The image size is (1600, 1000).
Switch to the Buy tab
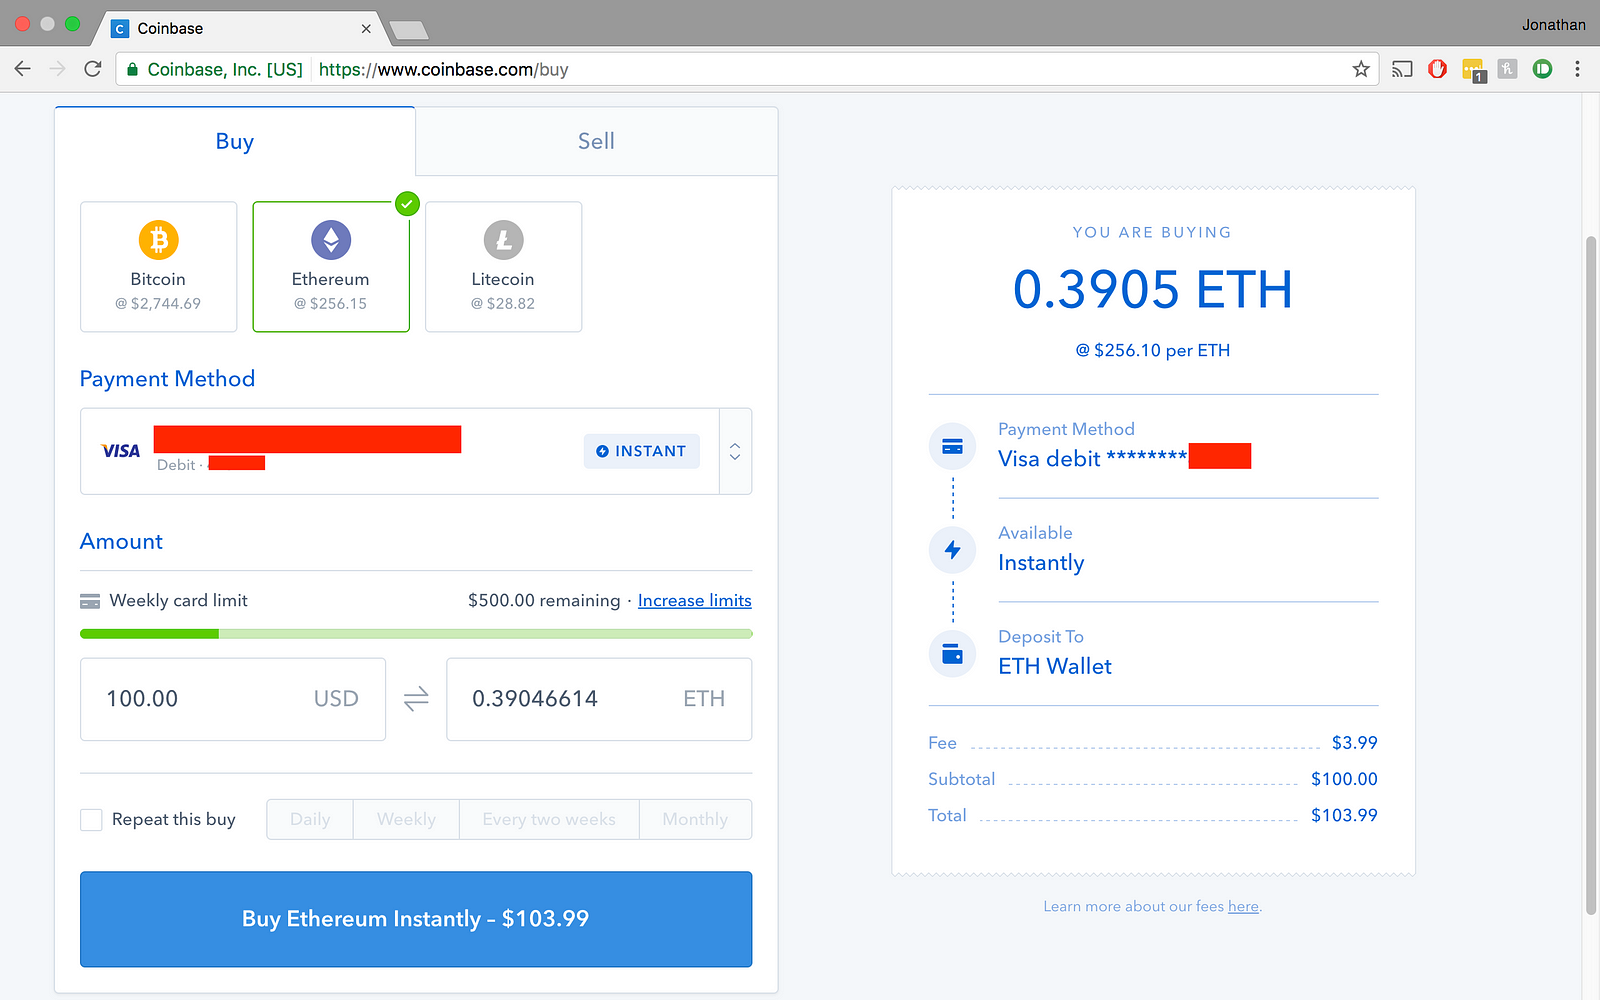(x=235, y=141)
